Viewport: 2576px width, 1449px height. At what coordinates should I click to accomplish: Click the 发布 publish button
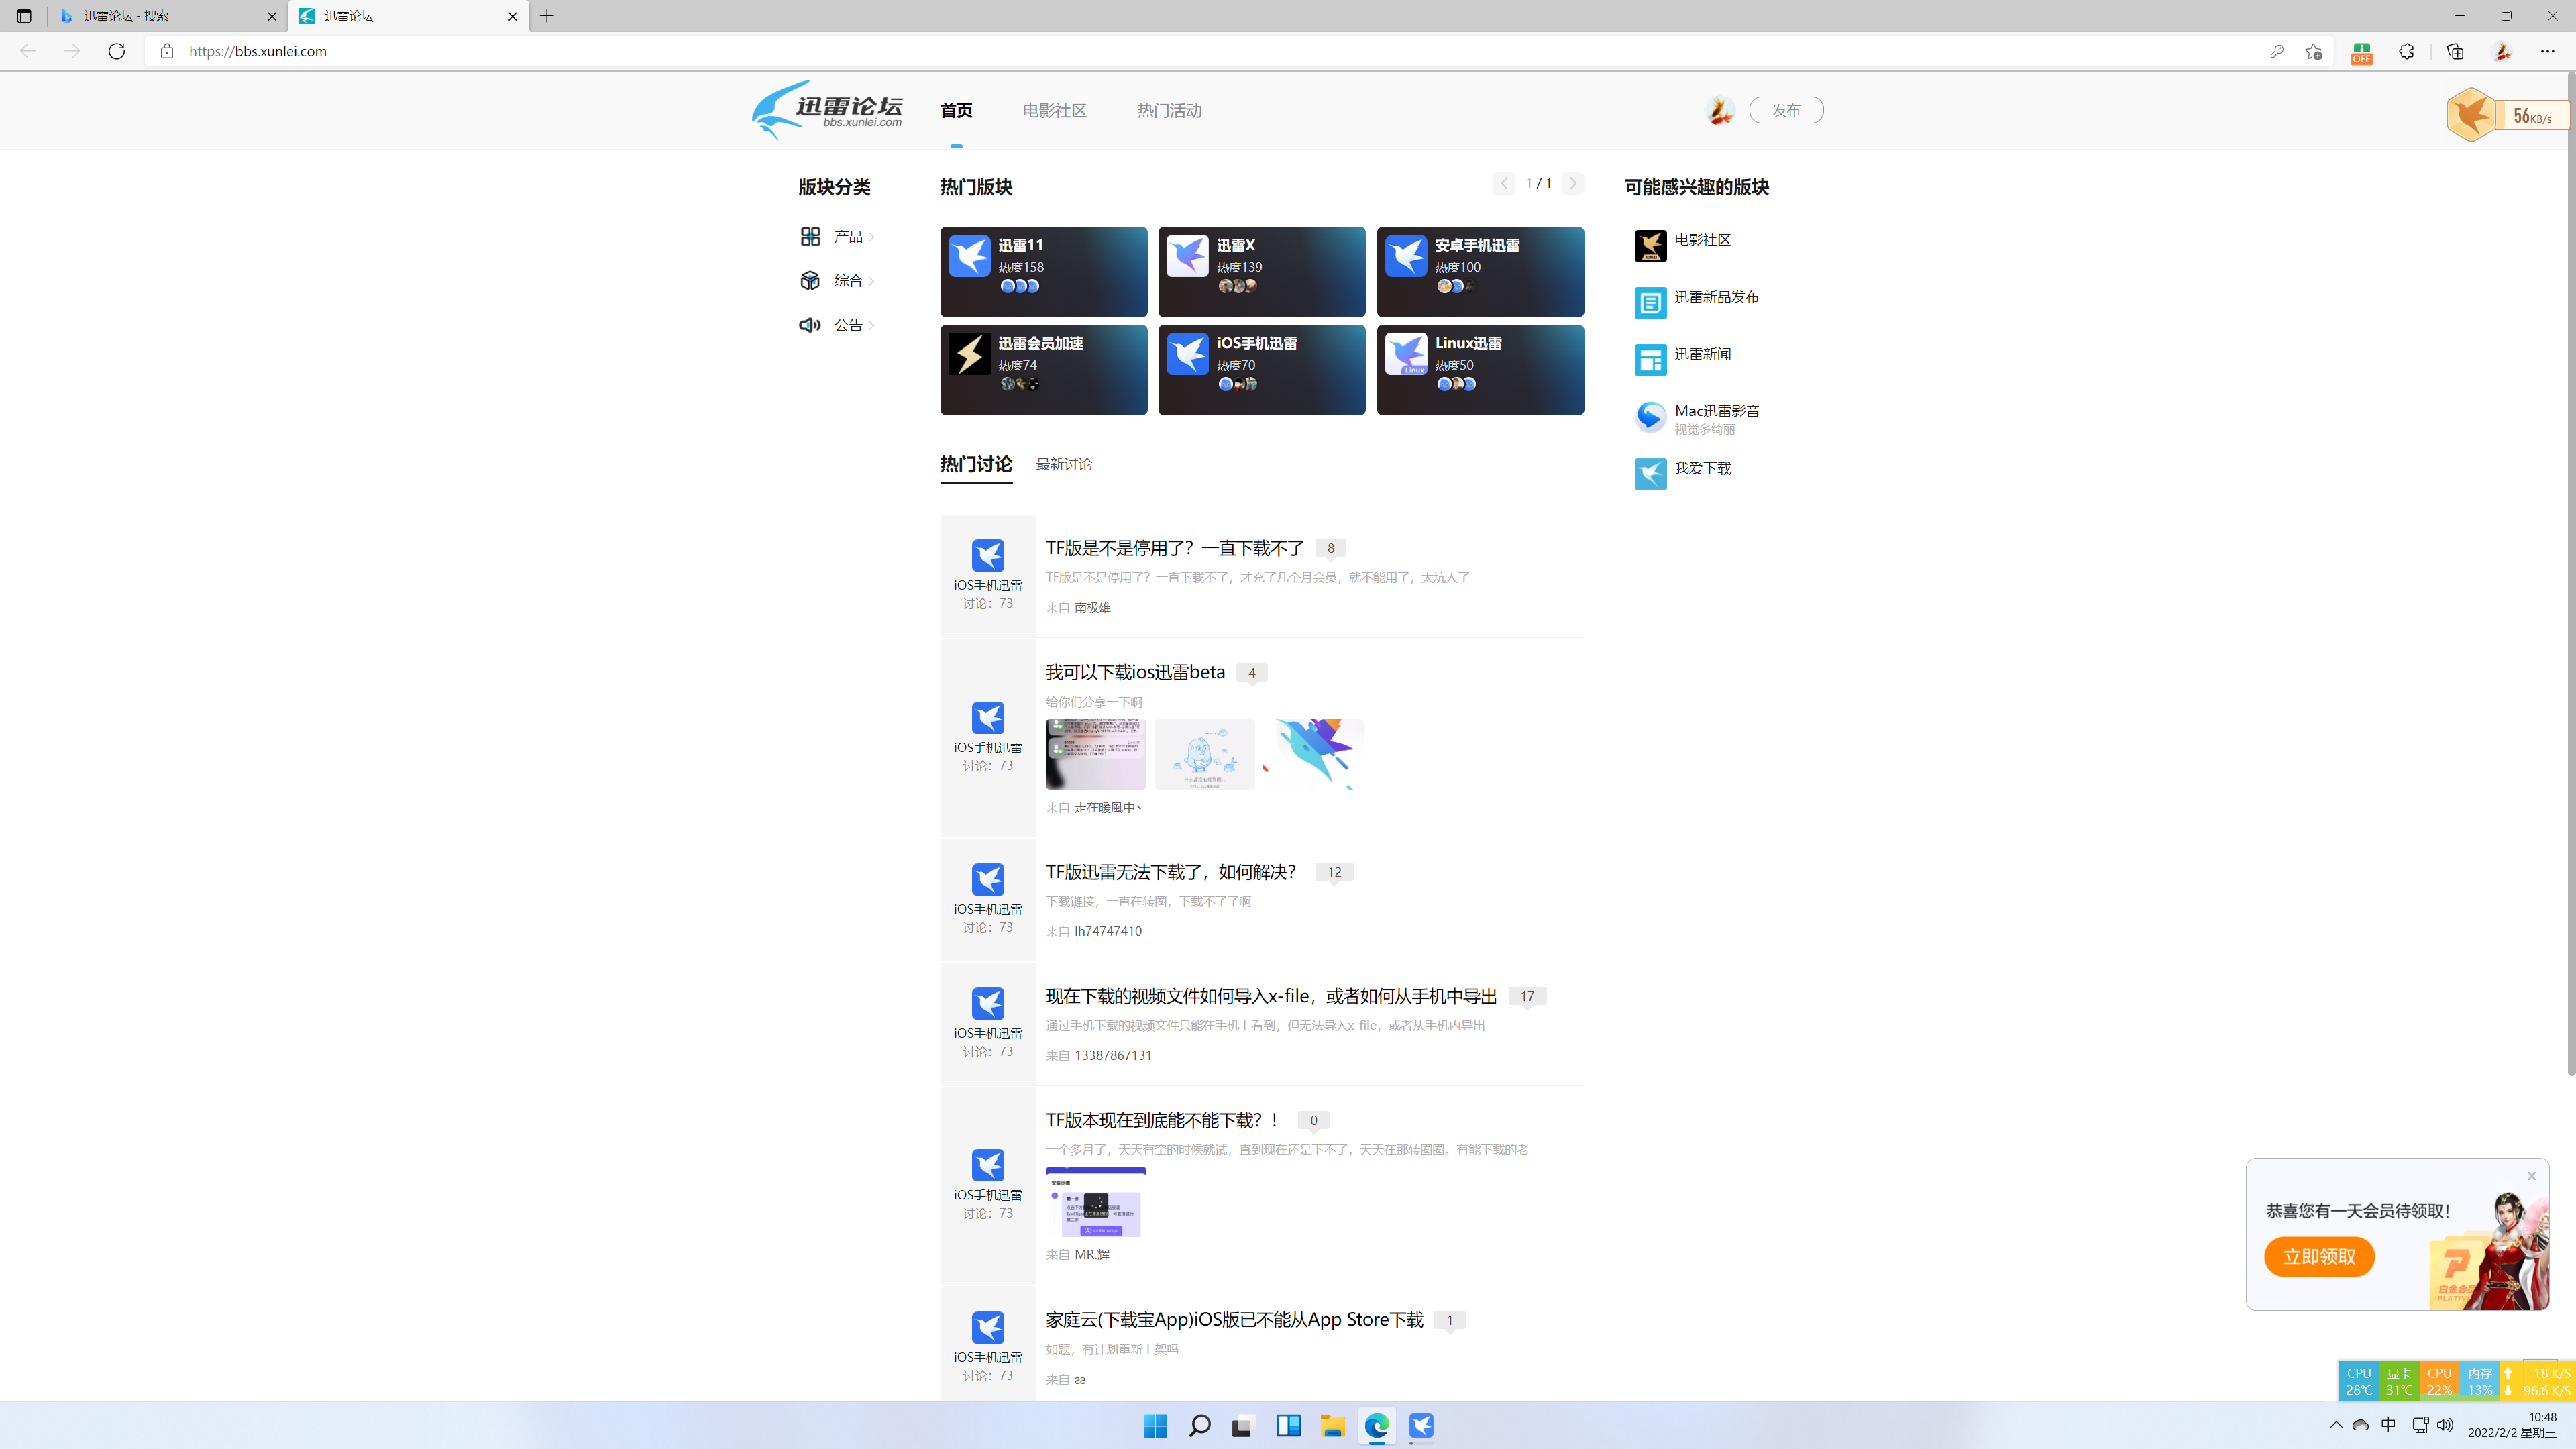1786,110
